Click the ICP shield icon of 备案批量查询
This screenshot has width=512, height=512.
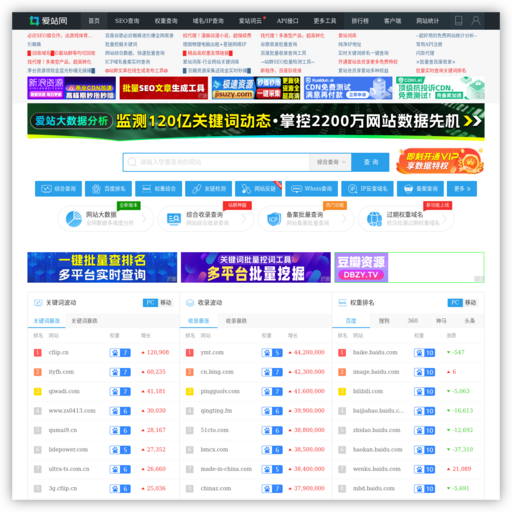click(274, 219)
